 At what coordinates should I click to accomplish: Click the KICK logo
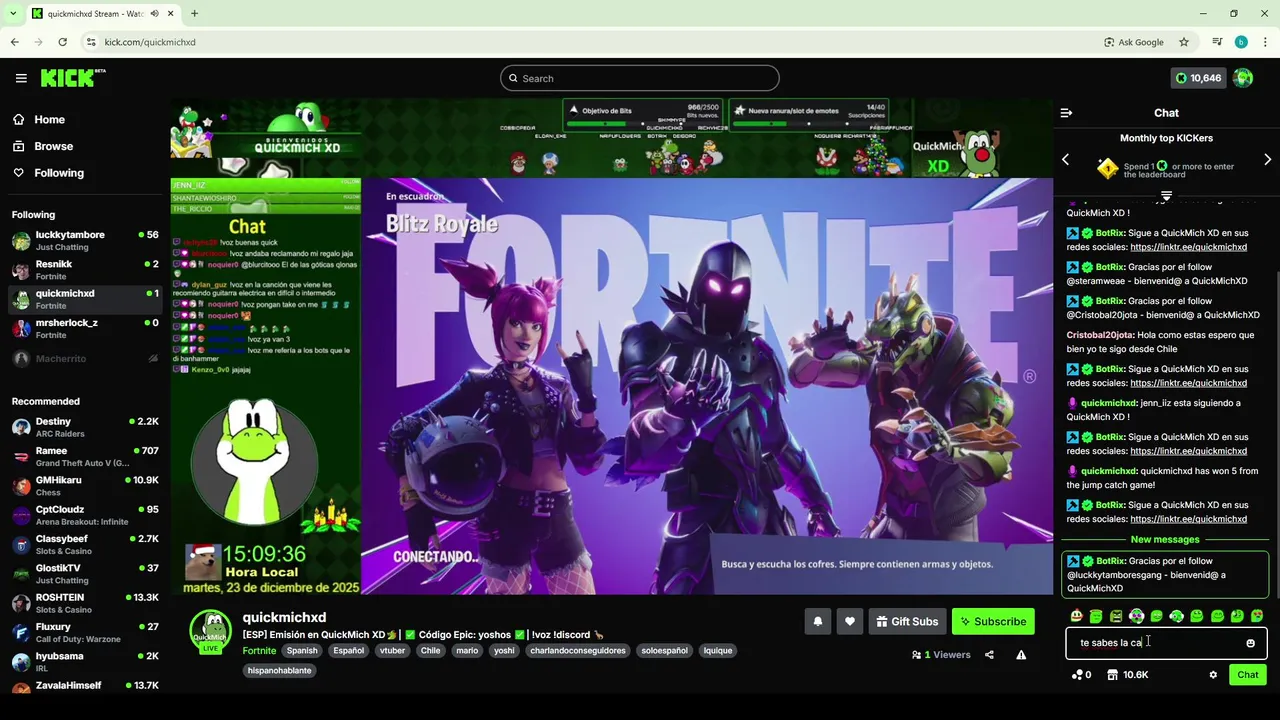[72, 78]
